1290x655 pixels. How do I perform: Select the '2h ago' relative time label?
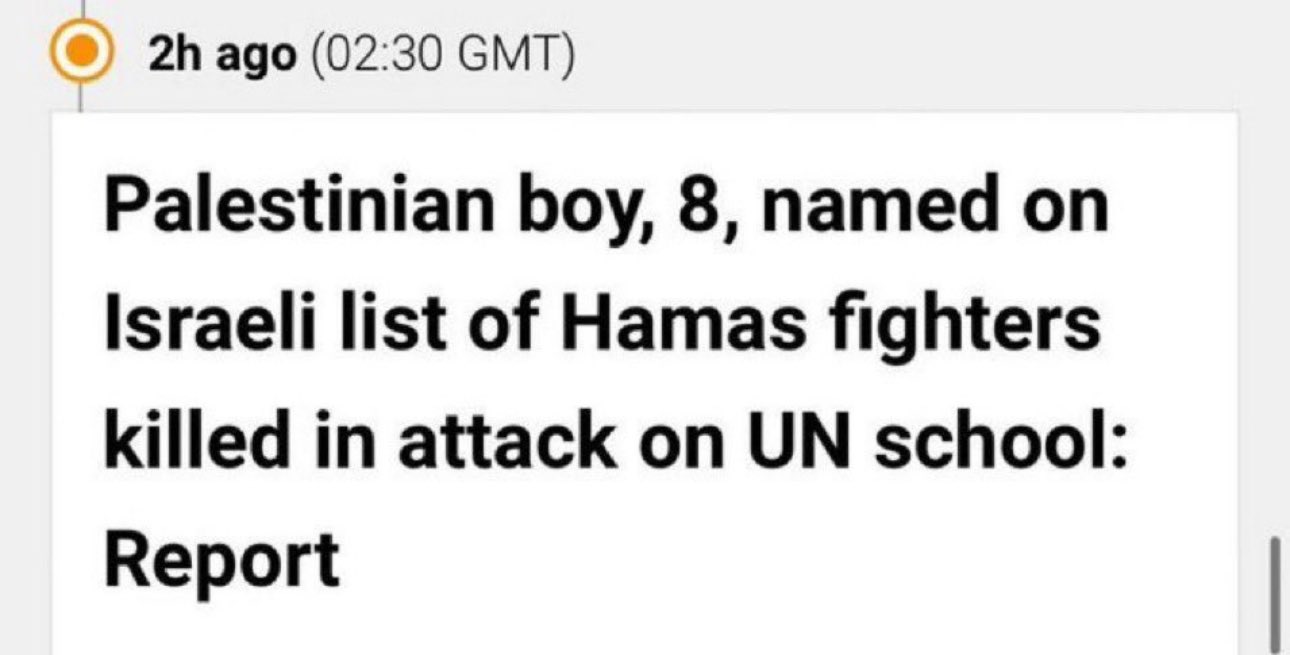[x=221, y=55]
